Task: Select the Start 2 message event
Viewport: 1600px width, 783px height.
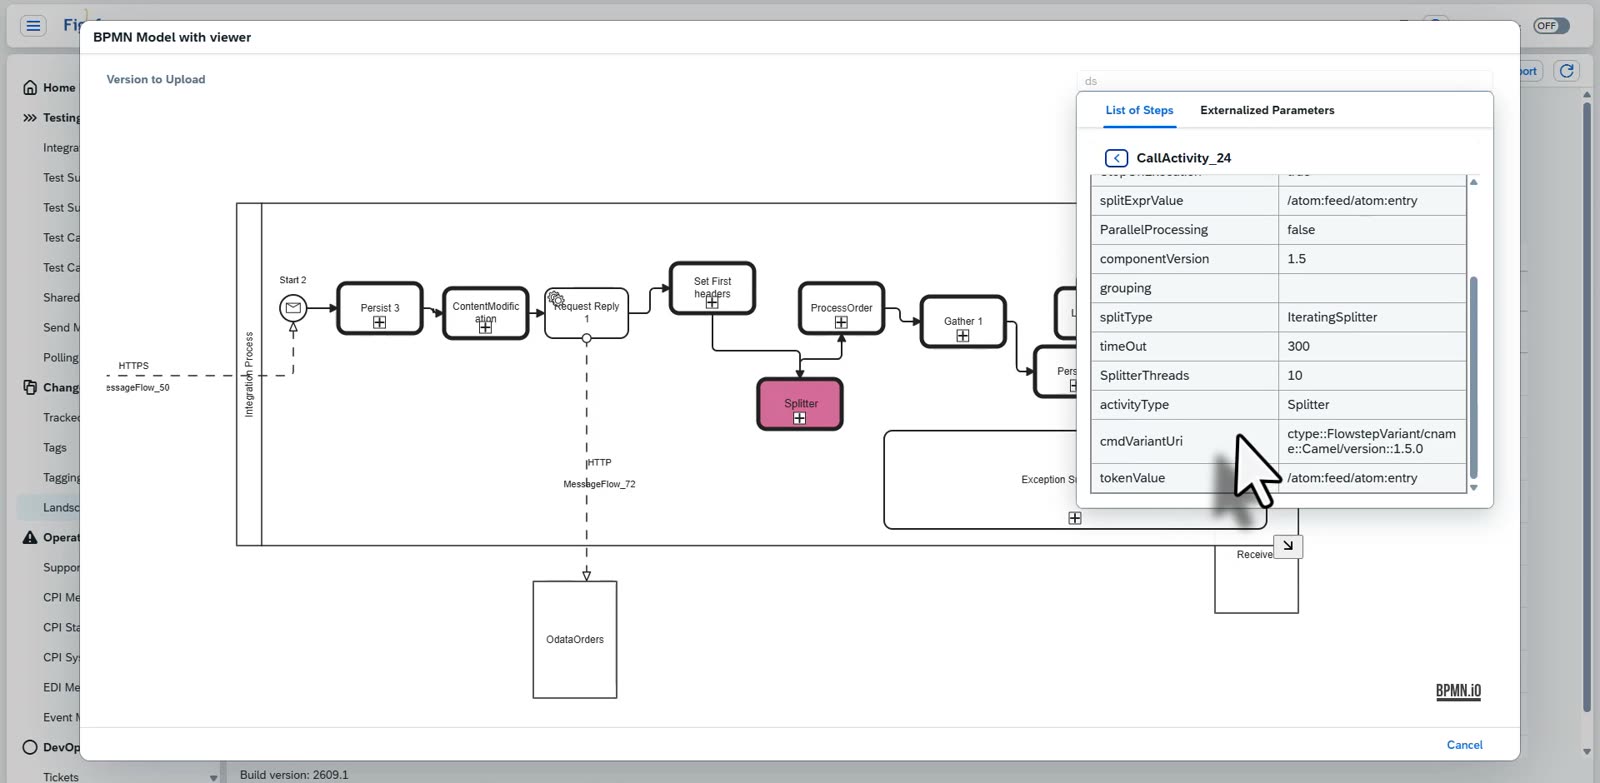Action: 293,308
